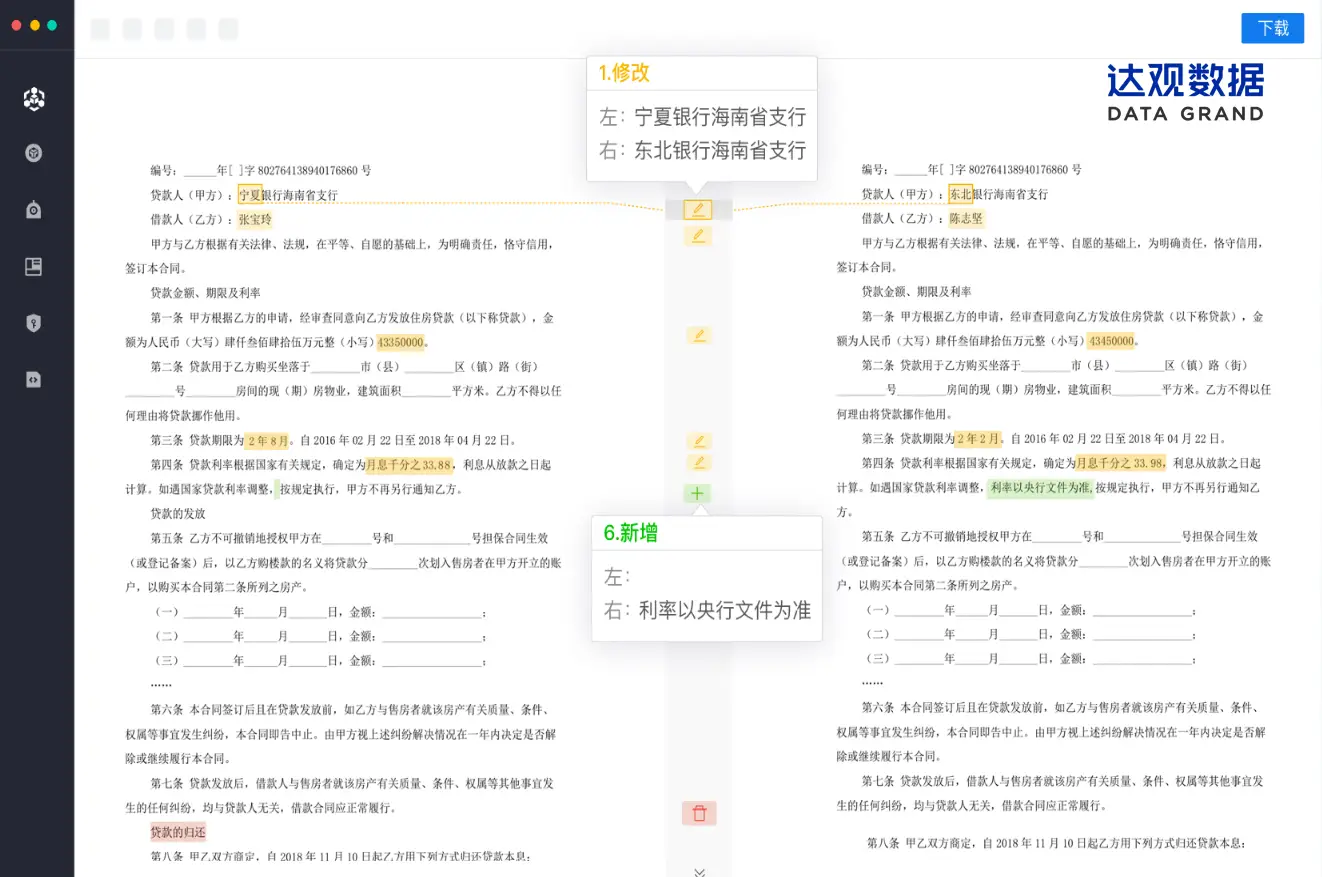
Task: Open the globe tool icon in the left sidebar
Action: click(34, 153)
